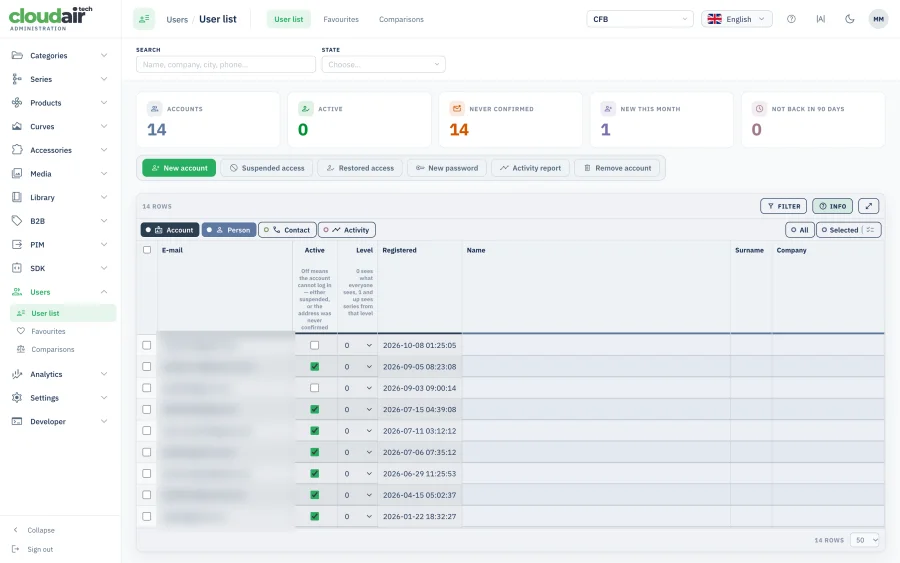Screen dimensions: 900x563
Task: Click the user list icon beside breadcrumb
Action: pos(144,19)
